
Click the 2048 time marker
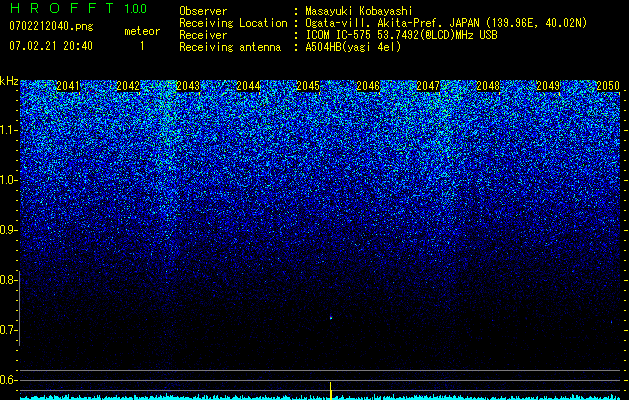(x=488, y=86)
